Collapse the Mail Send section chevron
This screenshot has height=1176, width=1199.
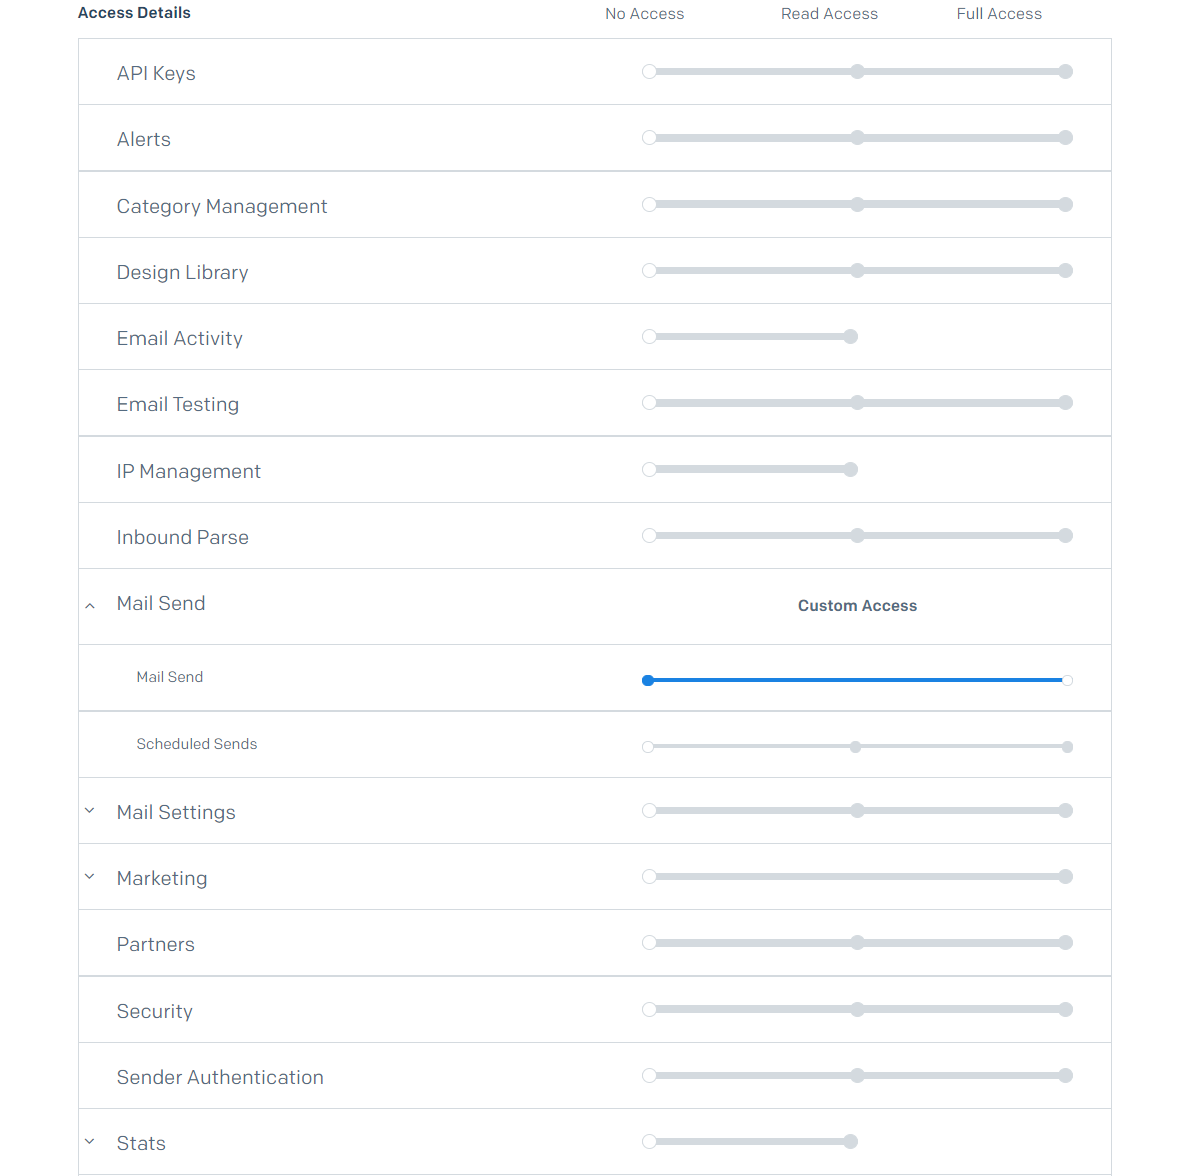90,606
